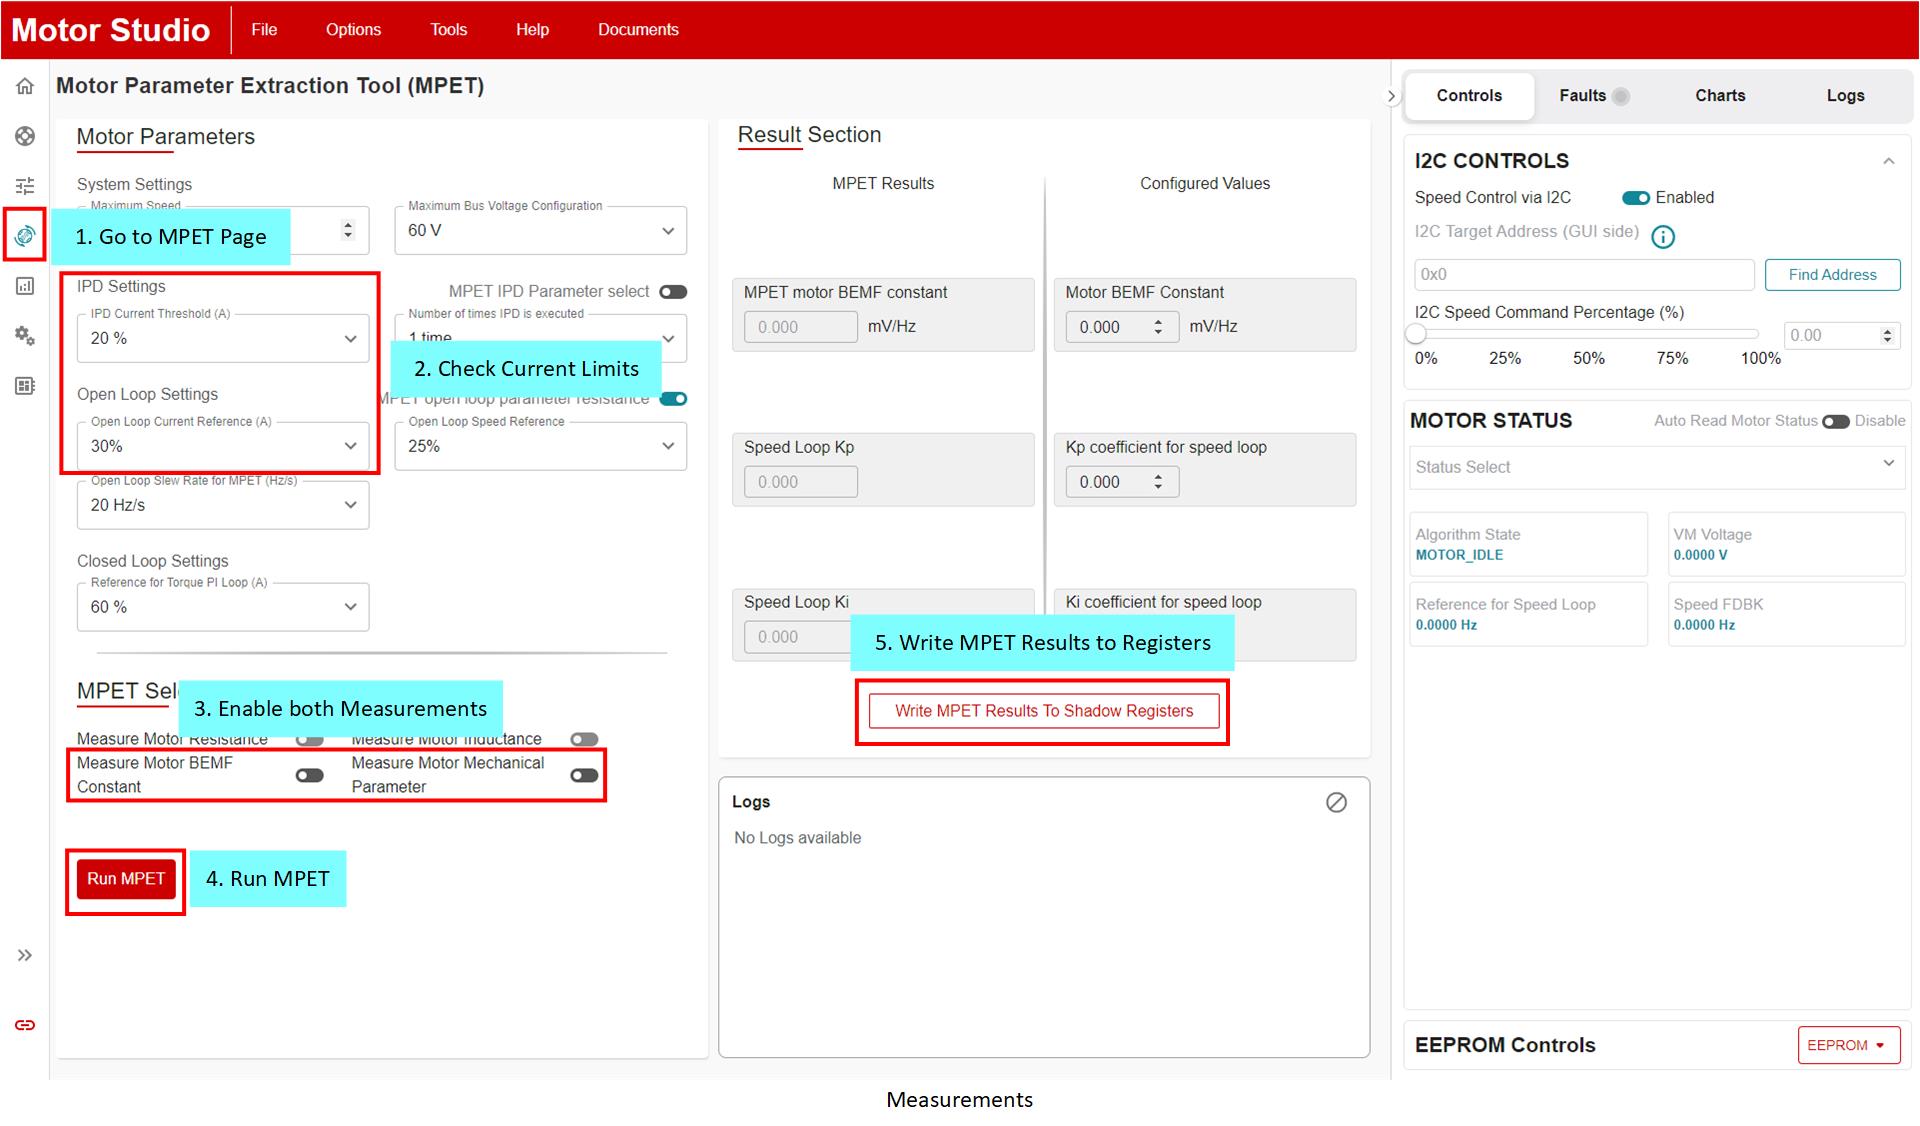Open the EEPROM dropdown button
Viewport: 1920px width, 1126px height.
click(x=1848, y=1045)
